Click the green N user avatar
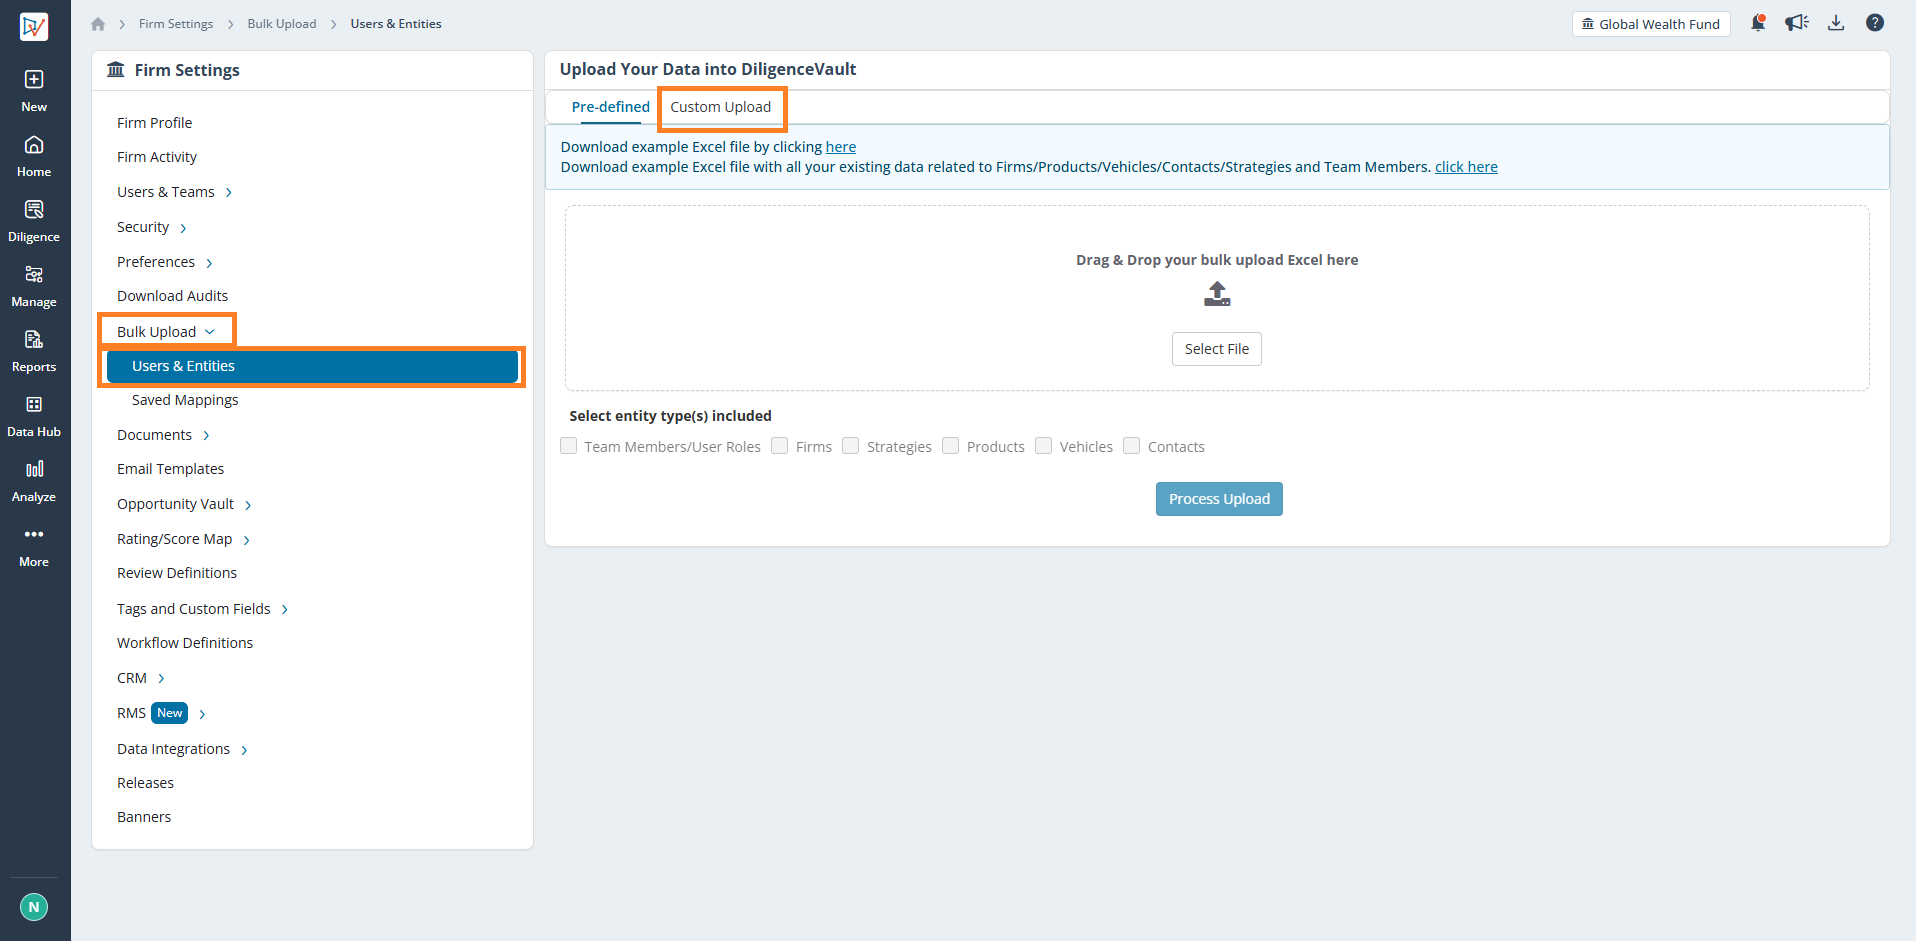The image size is (1916, 941). (x=34, y=907)
